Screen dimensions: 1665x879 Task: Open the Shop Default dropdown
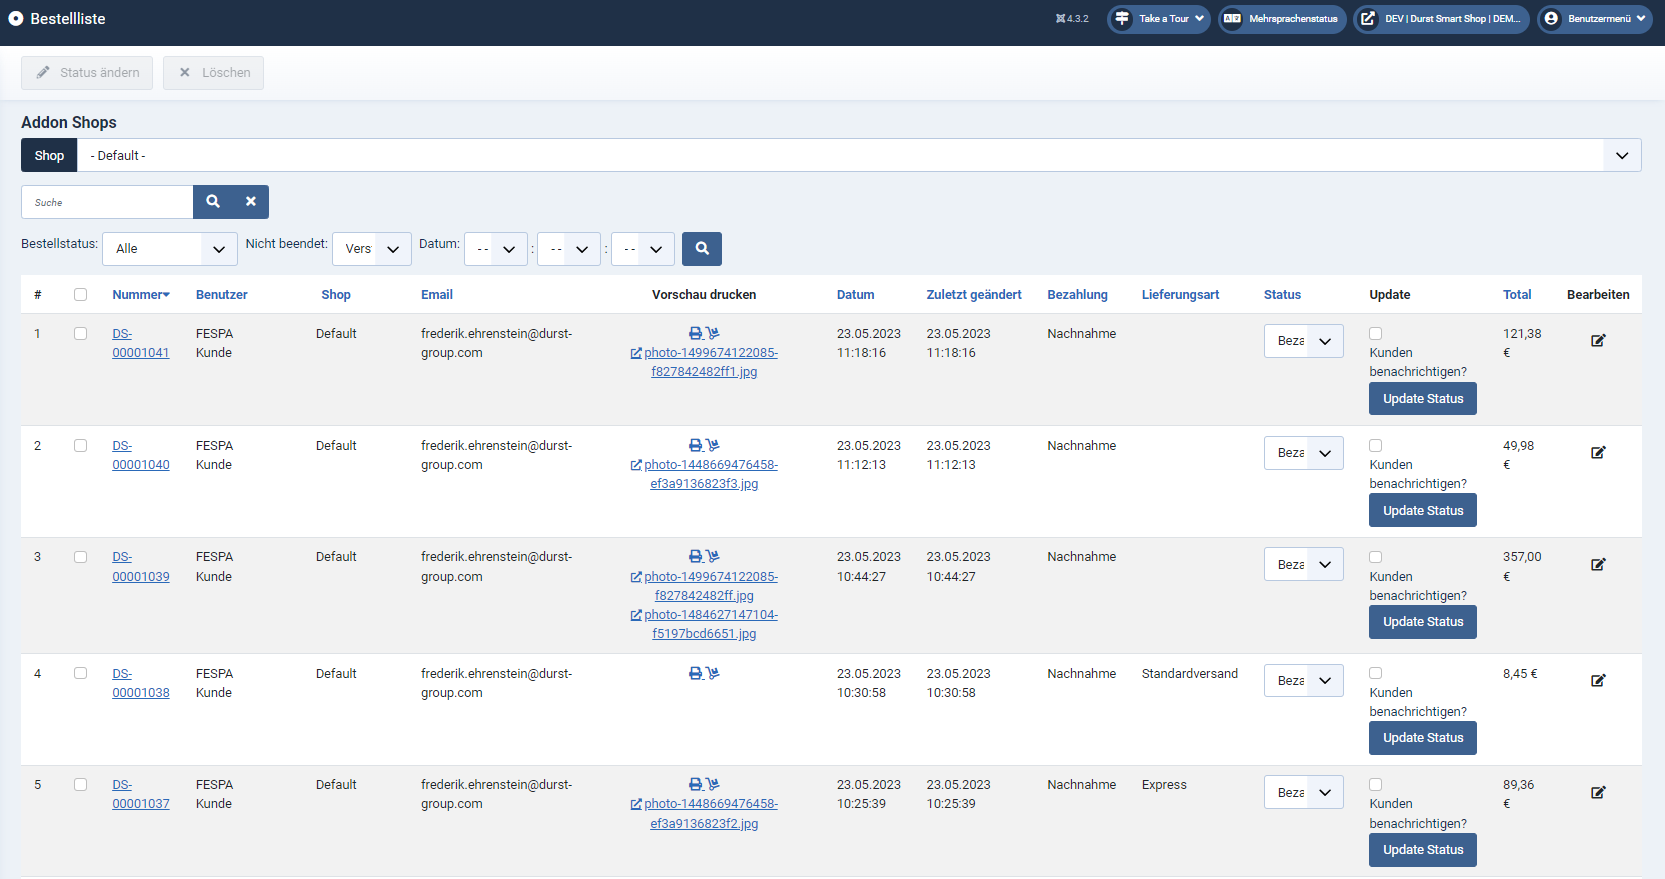[x=859, y=155]
